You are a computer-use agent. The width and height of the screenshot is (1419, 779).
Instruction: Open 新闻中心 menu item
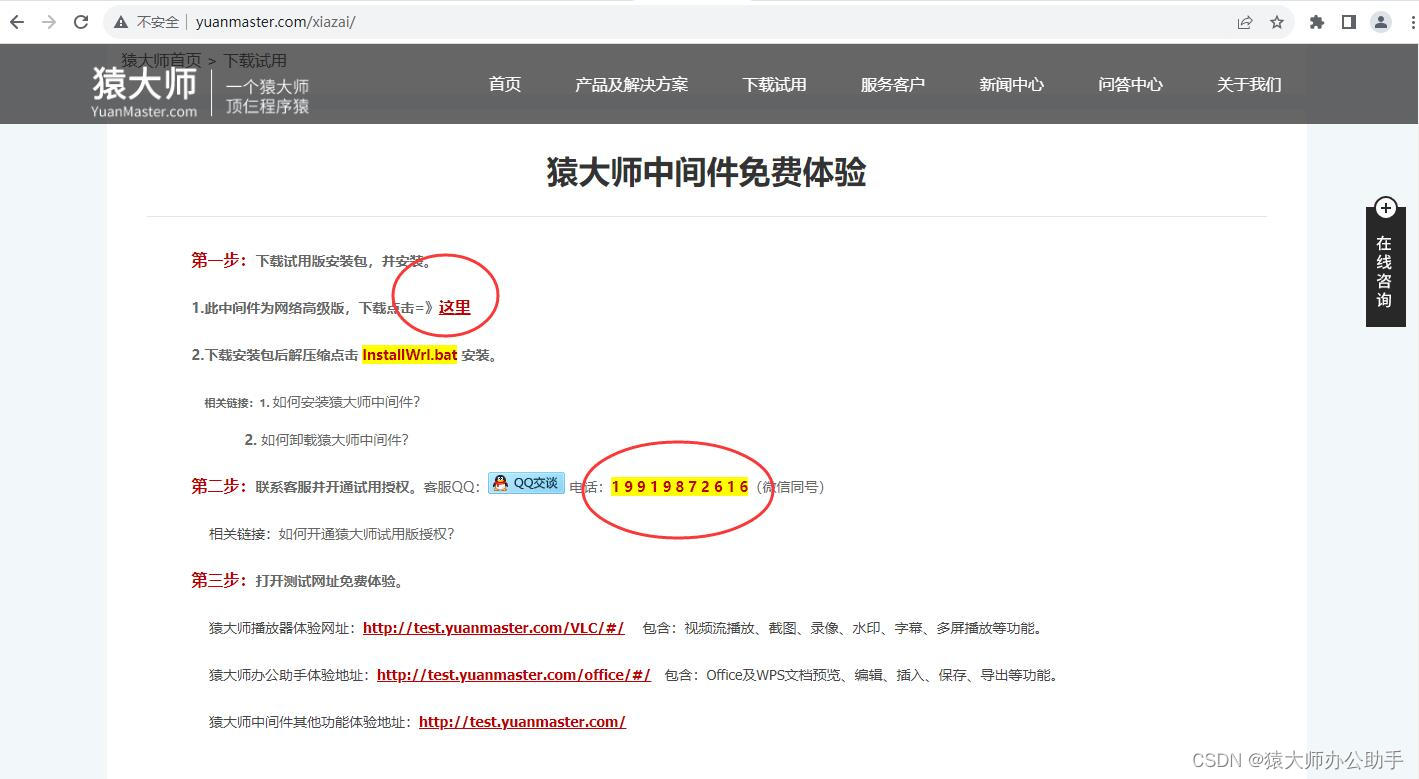click(x=1011, y=85)
